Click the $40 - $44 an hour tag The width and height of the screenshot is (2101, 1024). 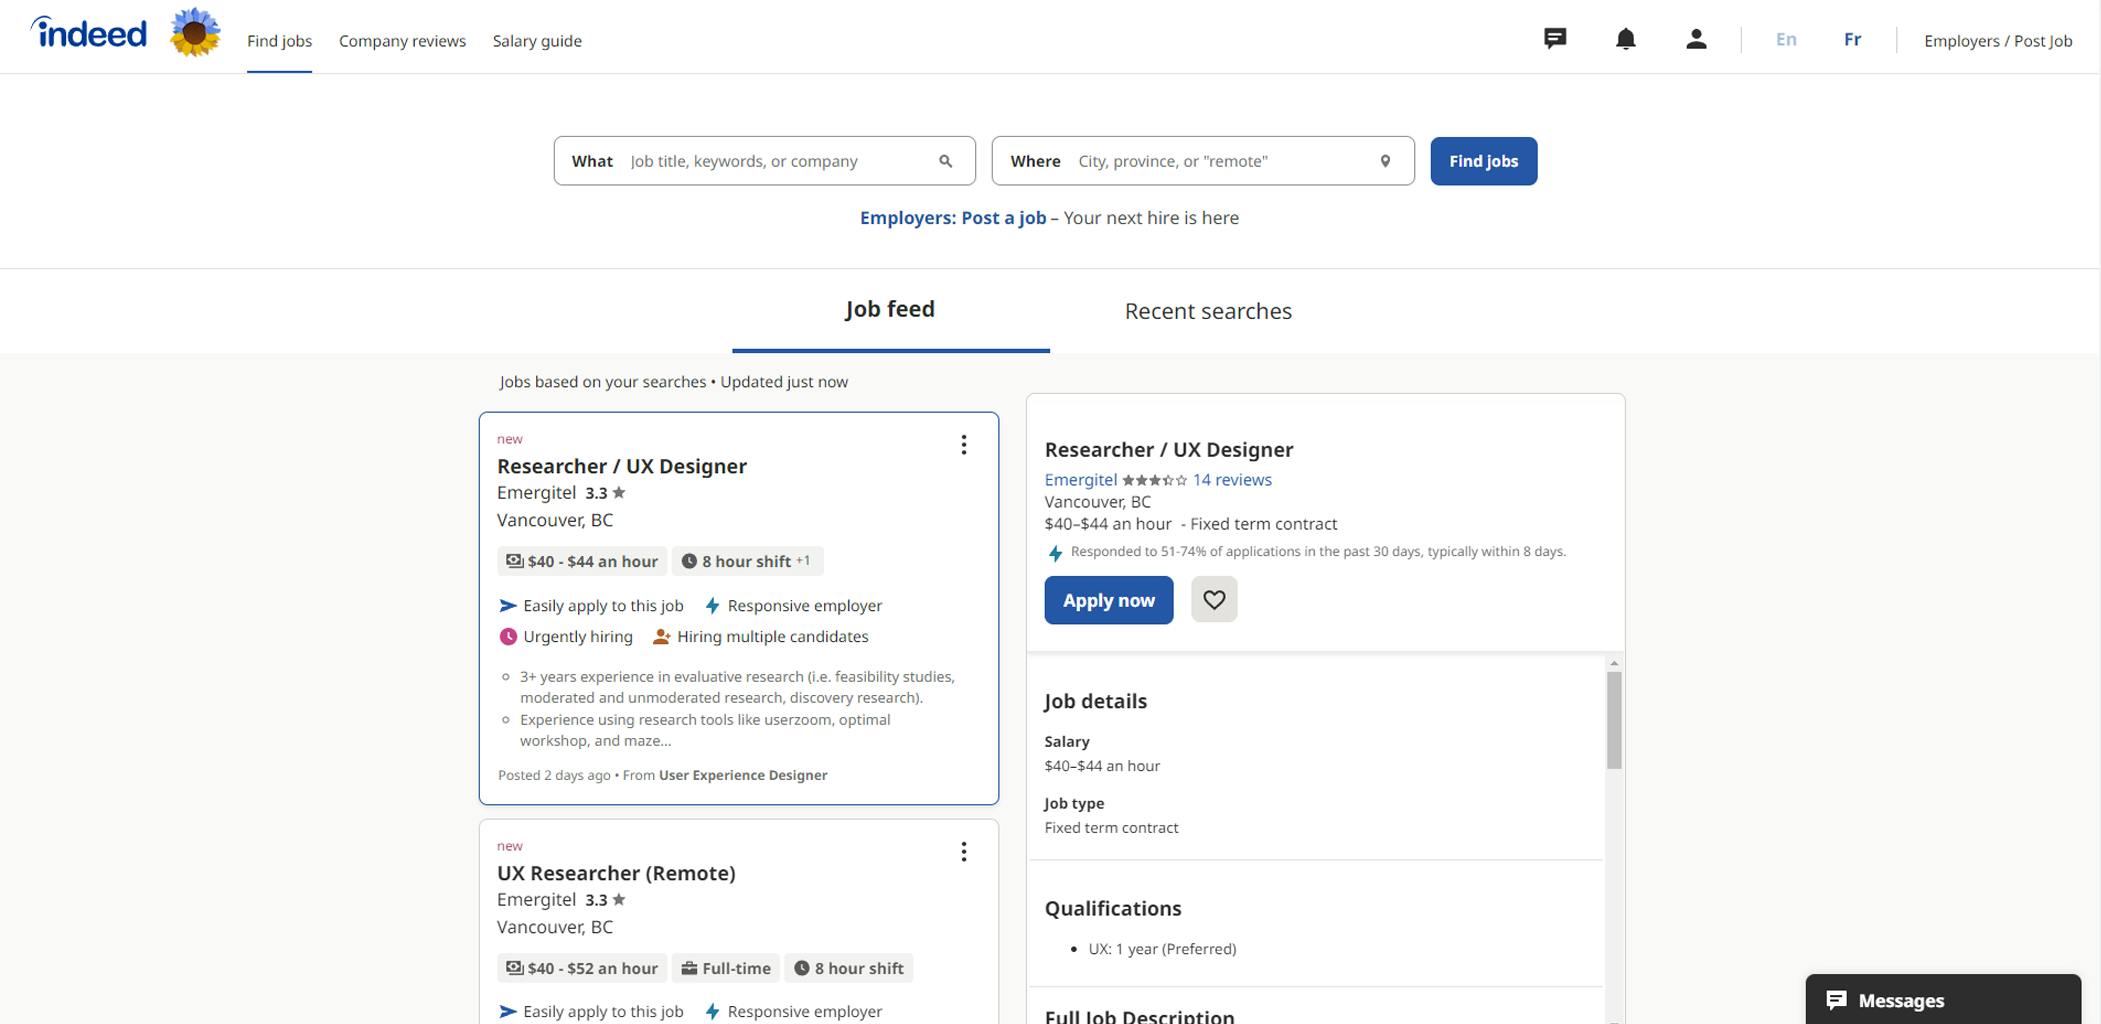(x=582, y=561)
